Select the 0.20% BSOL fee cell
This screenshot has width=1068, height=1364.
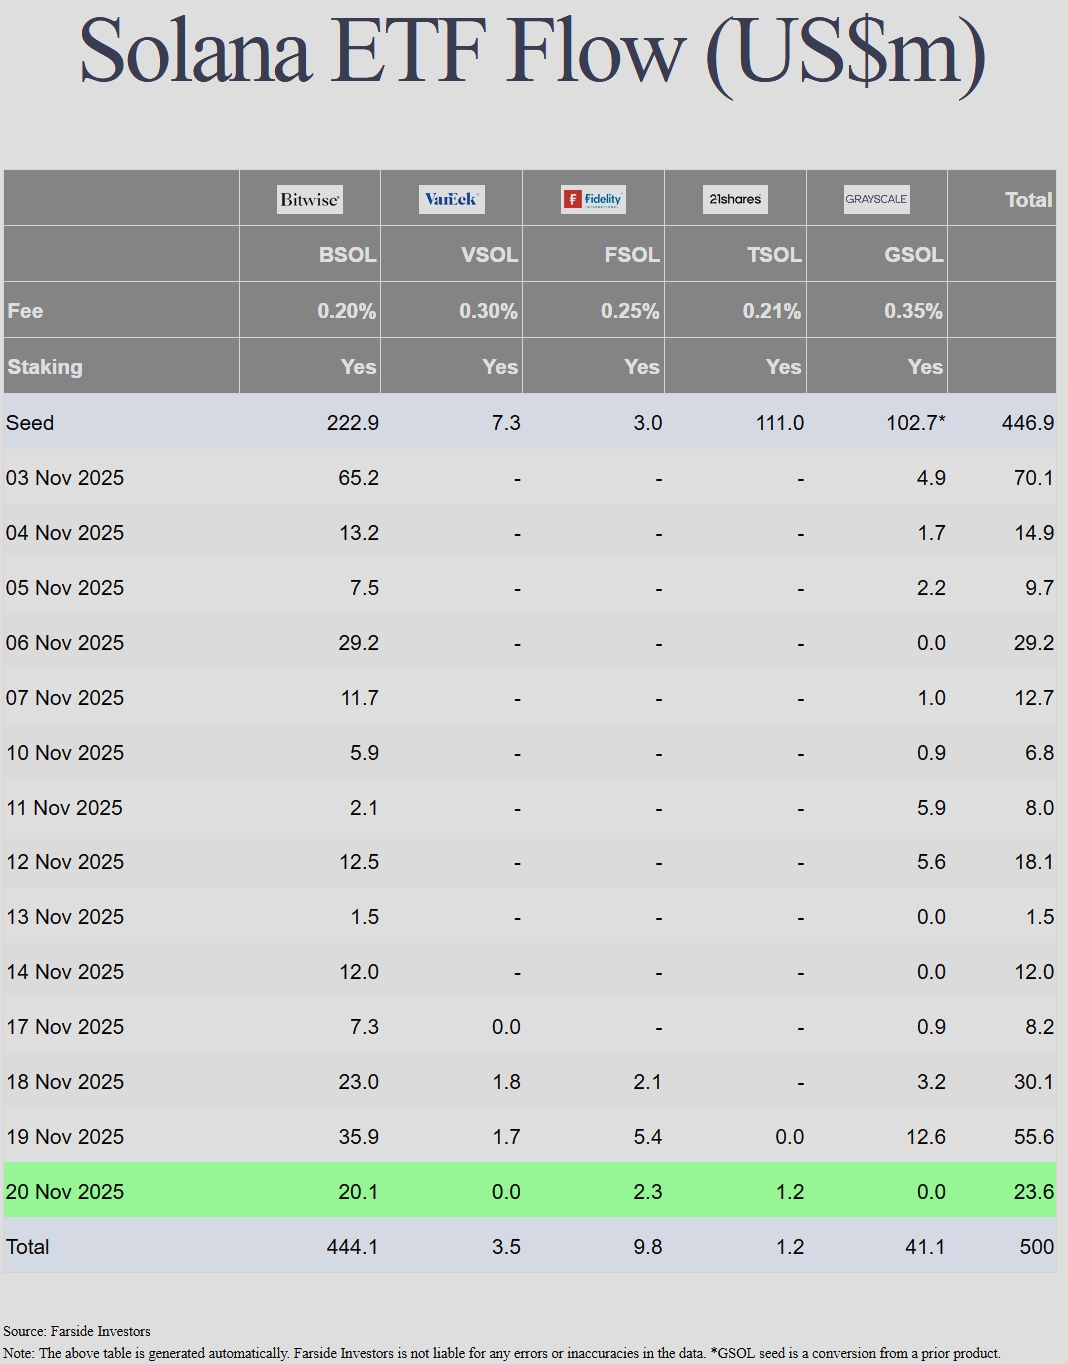coord(347,311)
